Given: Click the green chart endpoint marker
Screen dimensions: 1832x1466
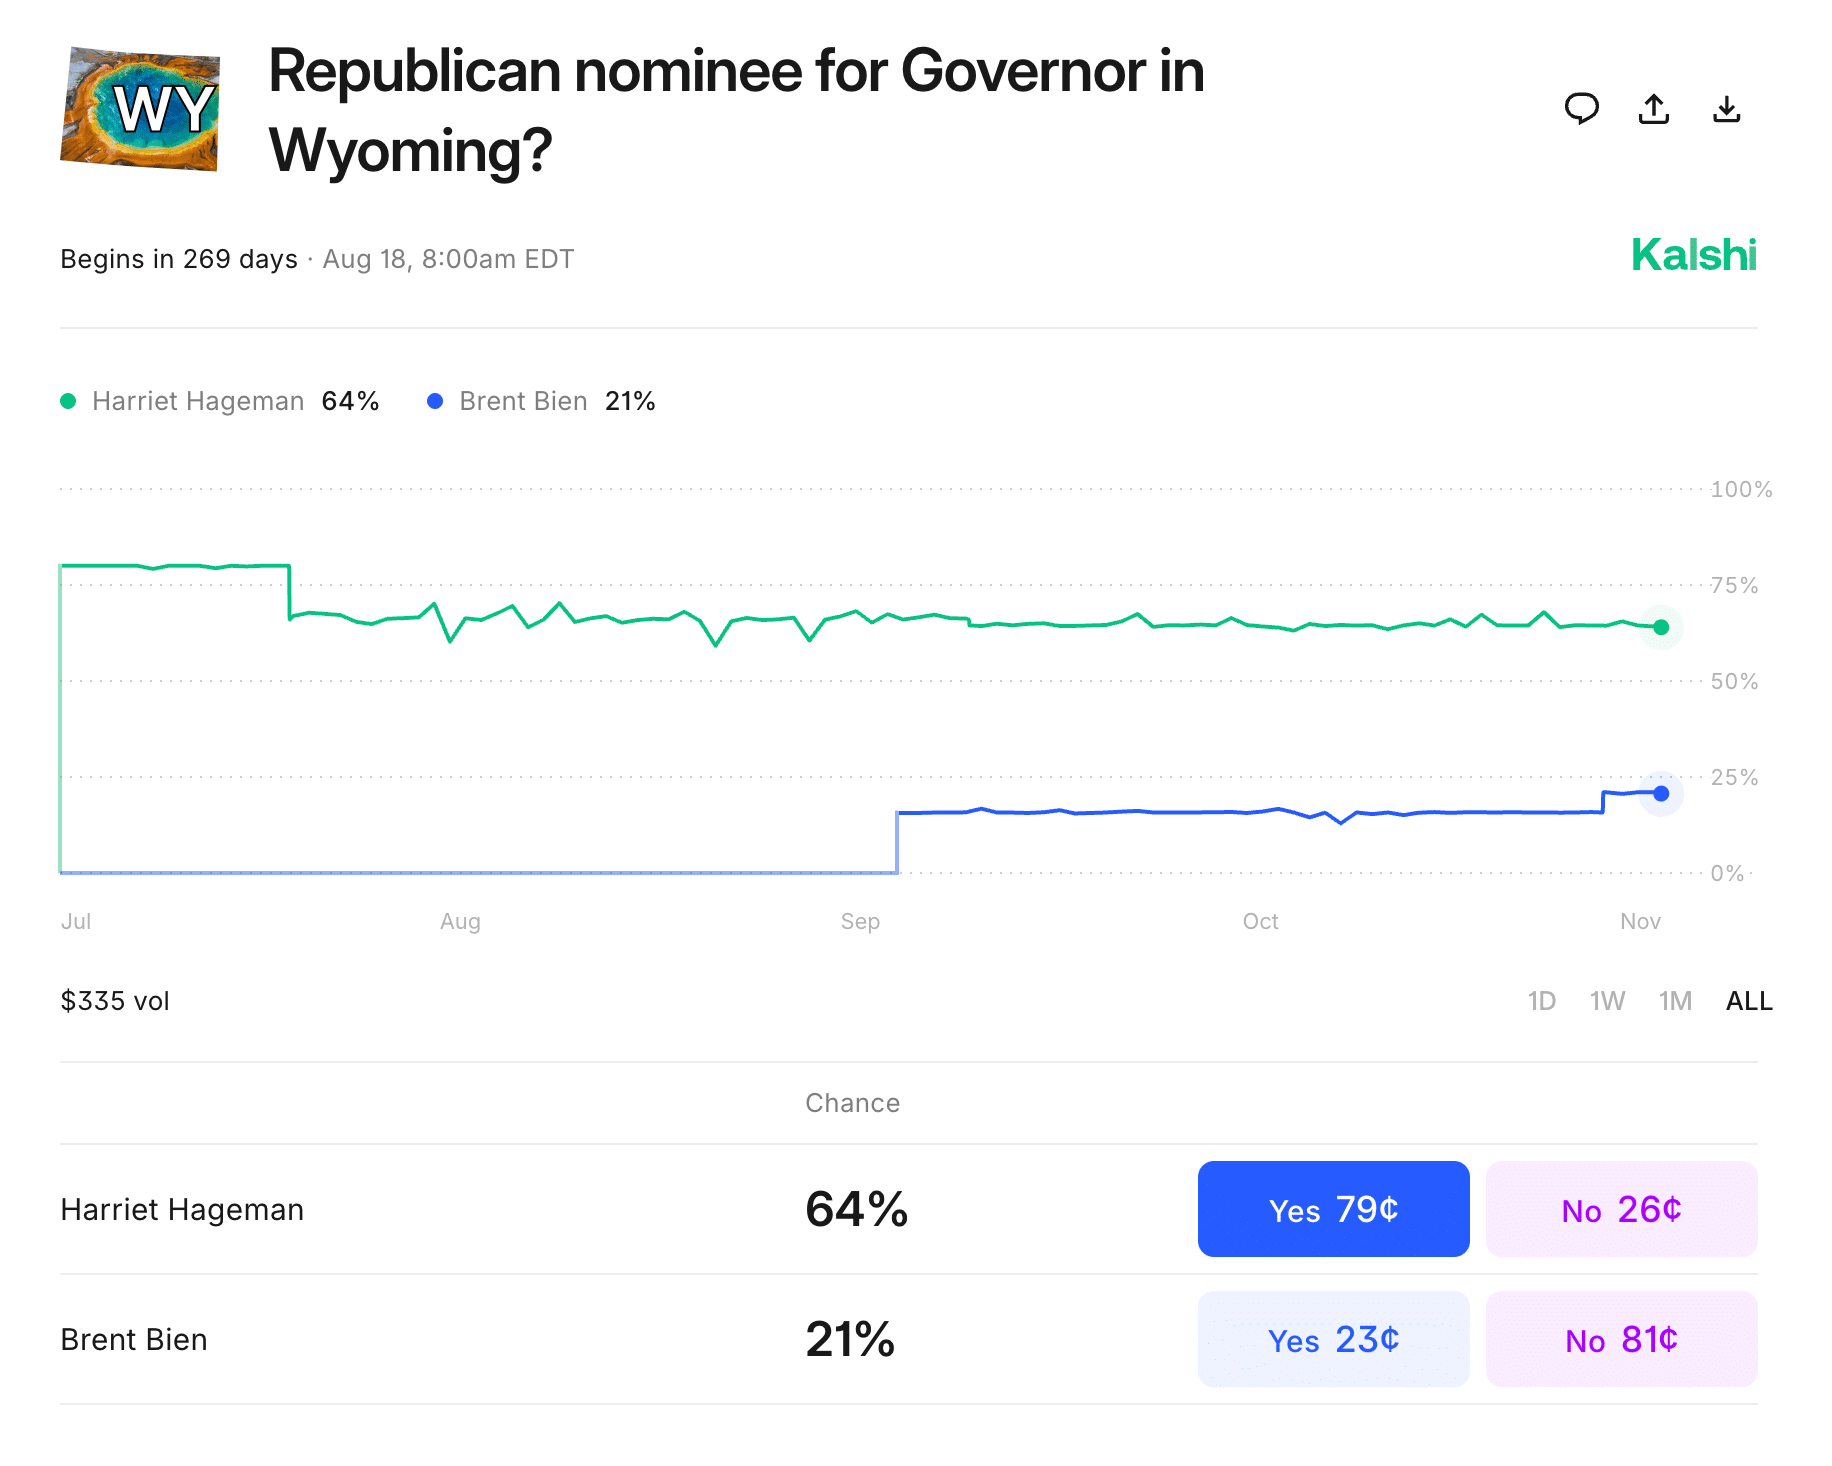Looking at the screenshot, I should coord(1661,627).
